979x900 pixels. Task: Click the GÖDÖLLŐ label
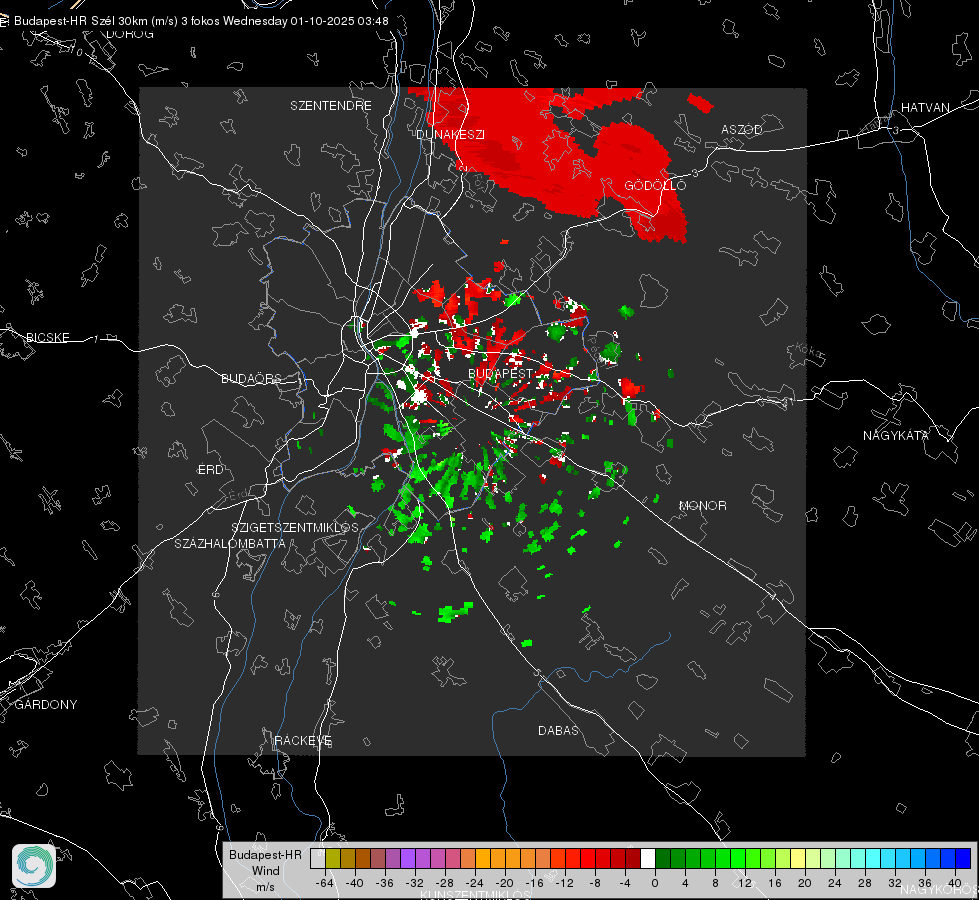click(655, 185)
